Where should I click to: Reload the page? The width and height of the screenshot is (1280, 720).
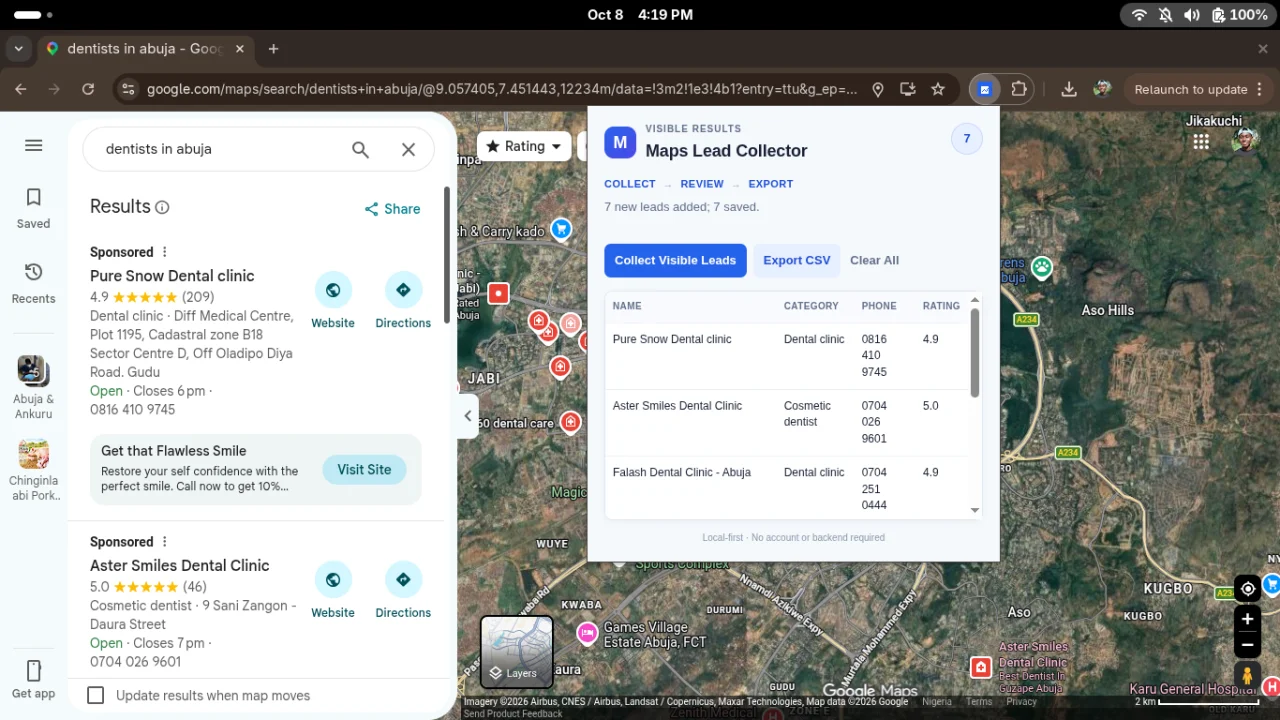[x=88, y=89]
